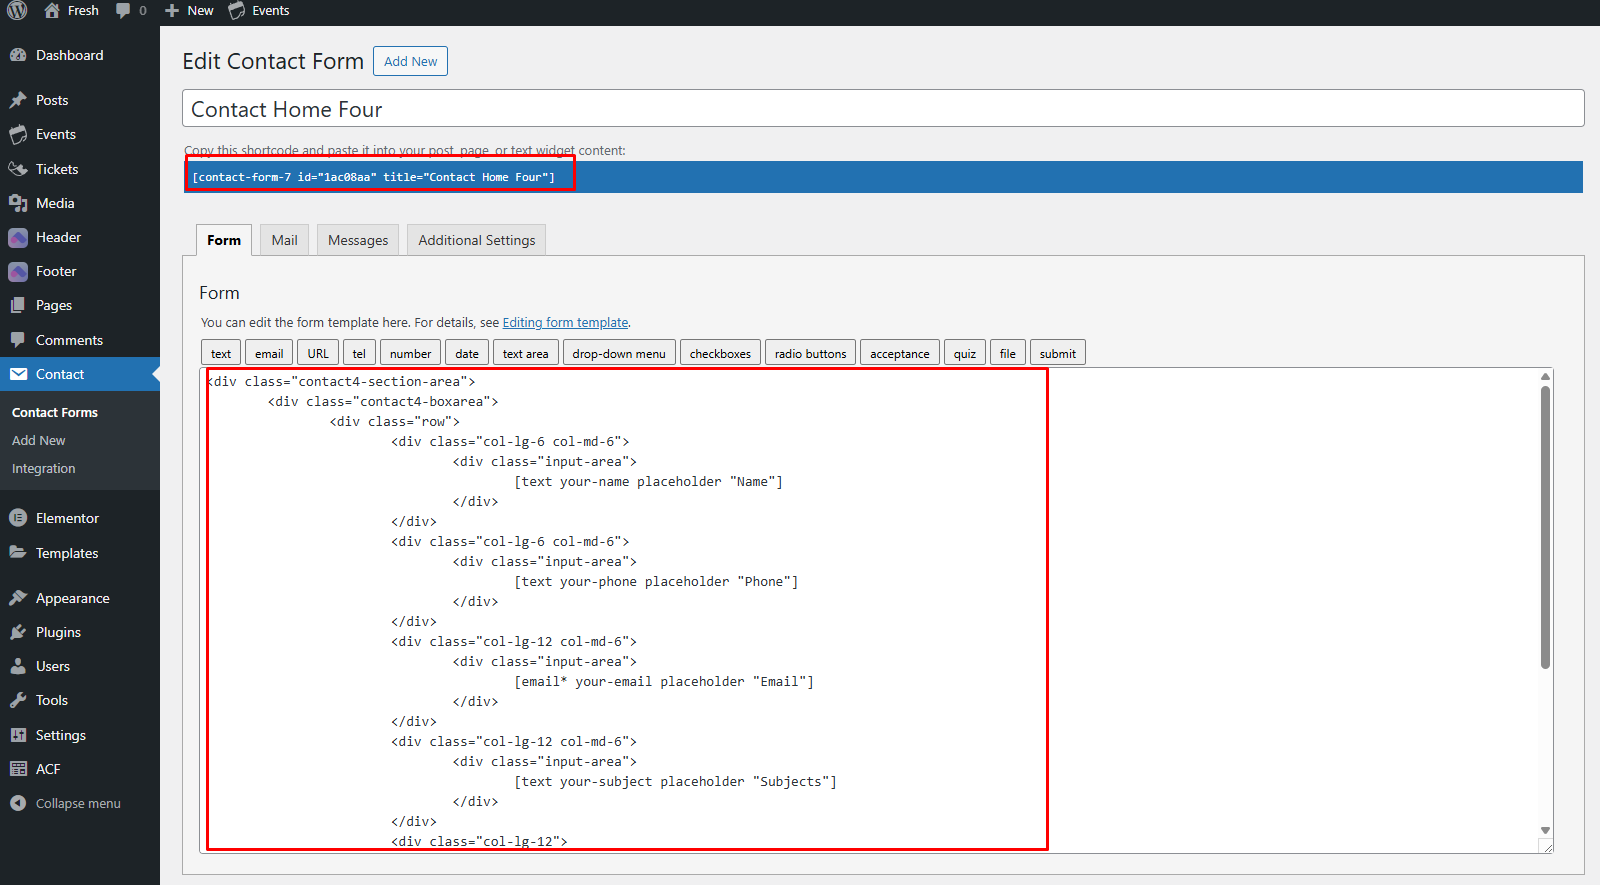
Task: Click the Comments speech bubble icon in sidebar
Action: [18, 340]
